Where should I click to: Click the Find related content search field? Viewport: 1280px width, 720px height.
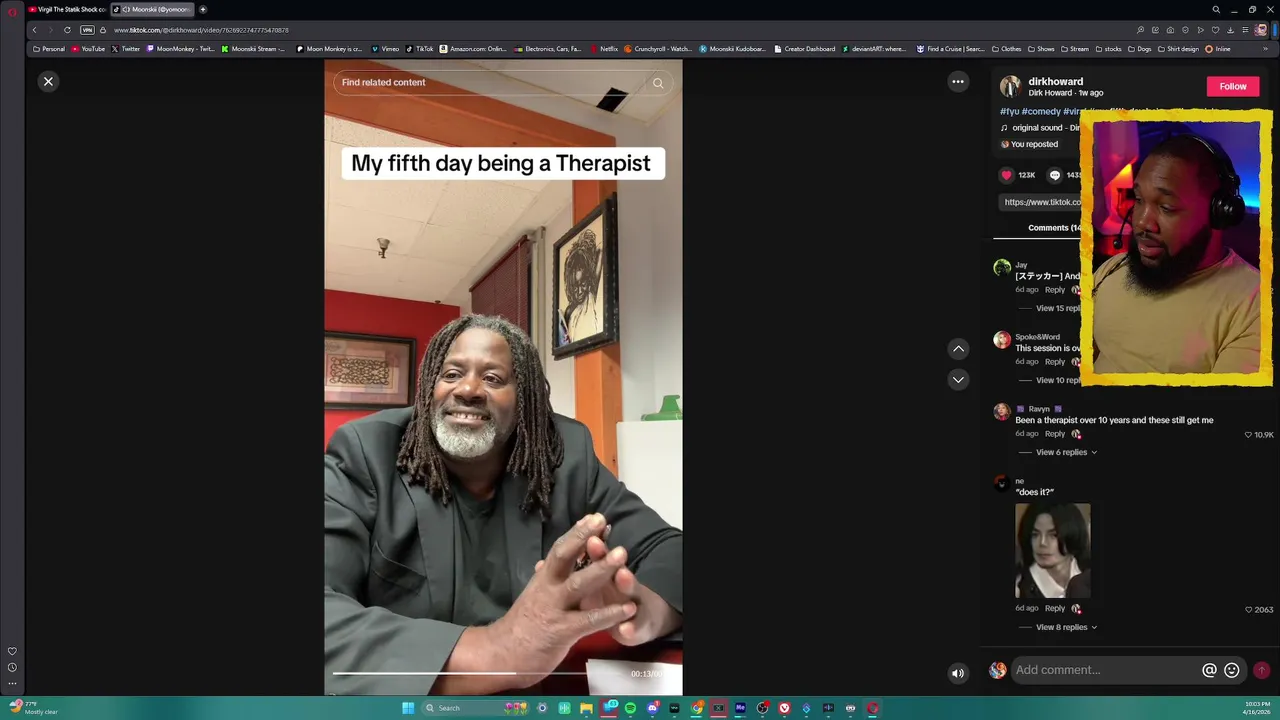click(x=490, y=83)
